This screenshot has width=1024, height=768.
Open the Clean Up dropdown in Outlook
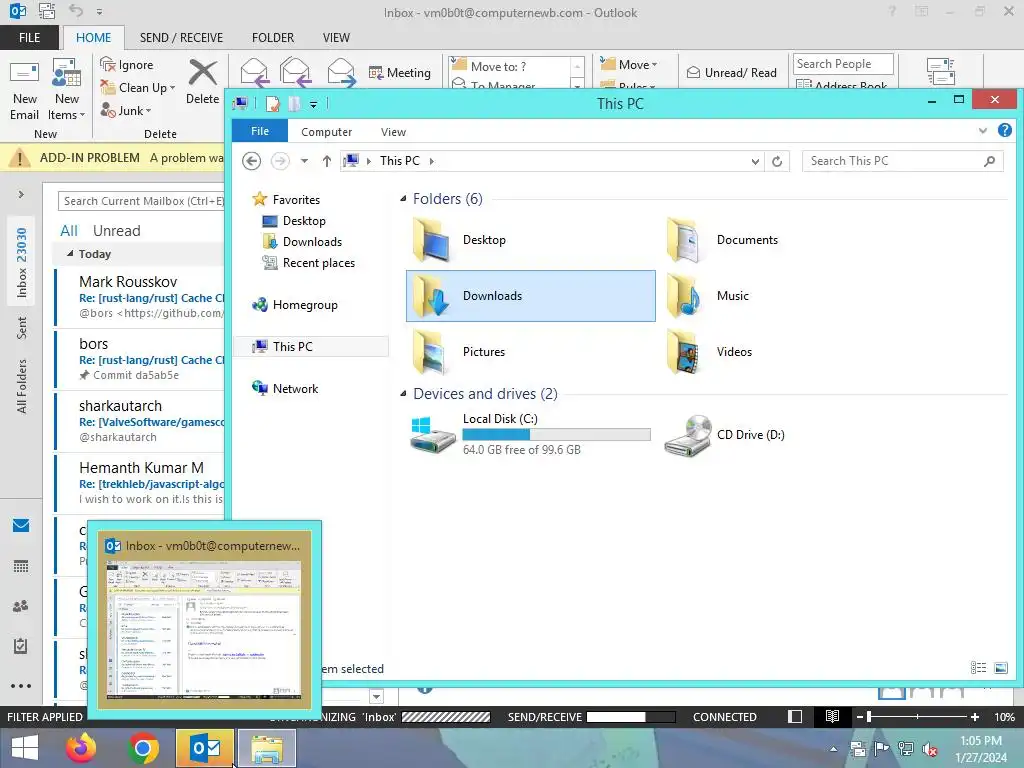pos(138,88)
